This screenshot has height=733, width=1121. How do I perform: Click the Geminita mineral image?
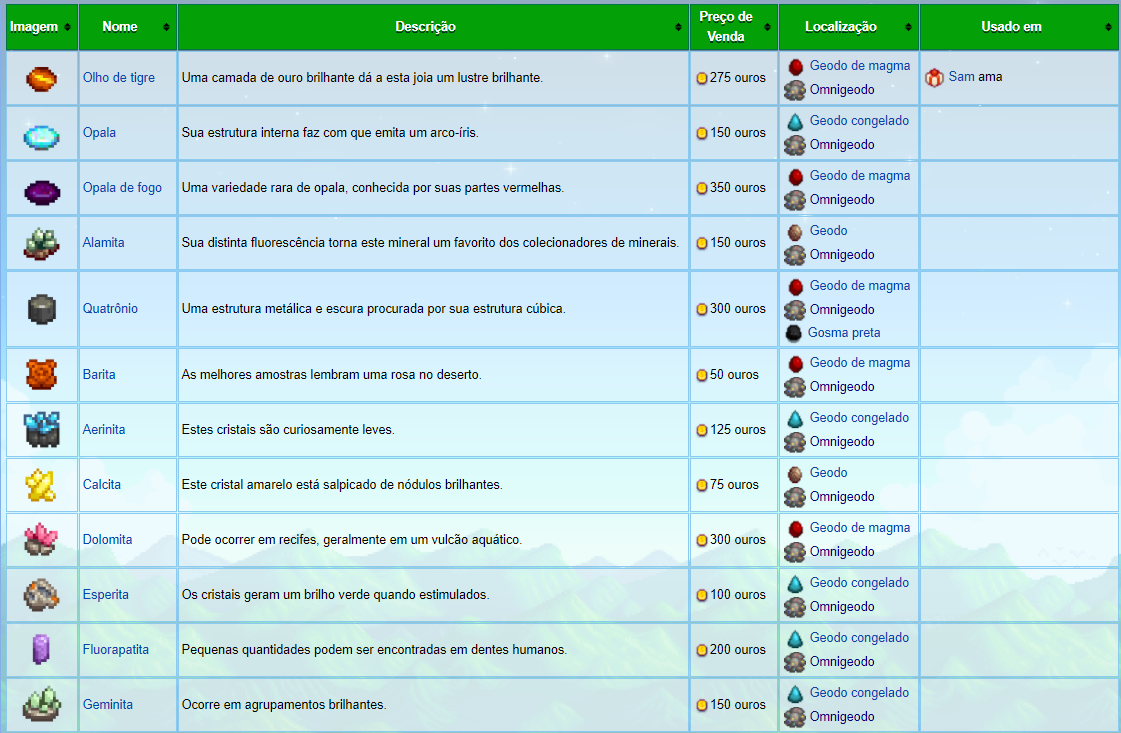(x=41, y=704)
